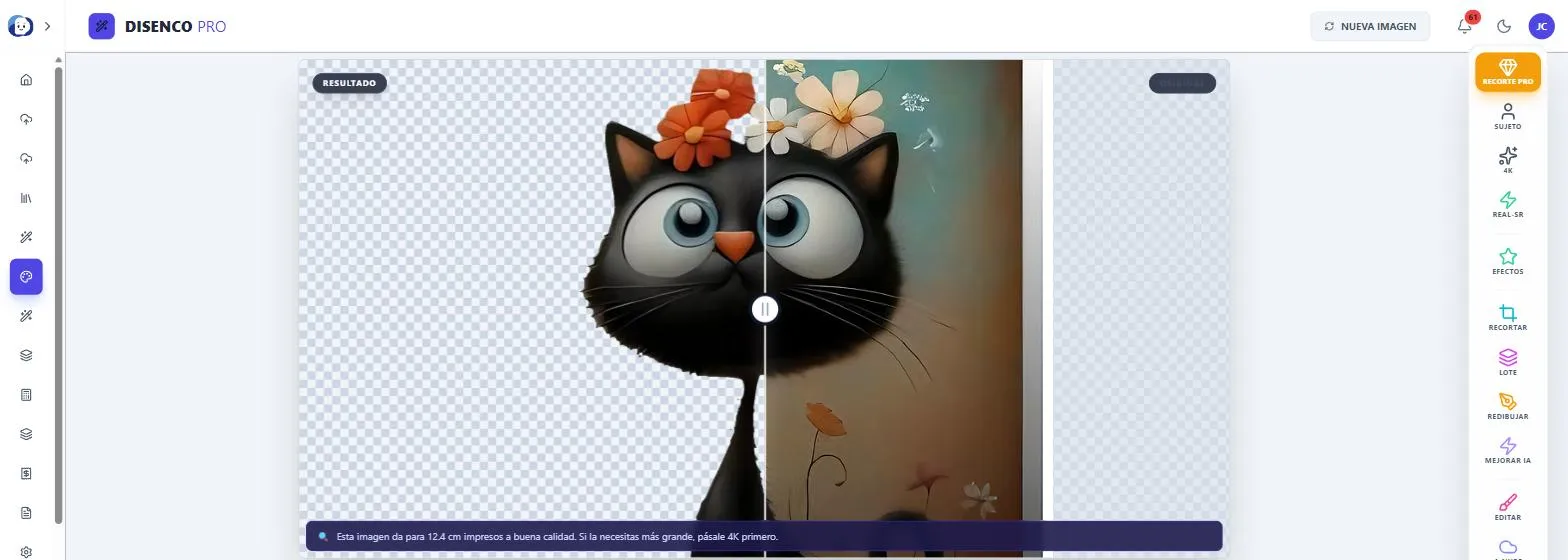Screen dimensions: 1568x560
Task: Select the SUJETO person tool
Action: 1508,116
